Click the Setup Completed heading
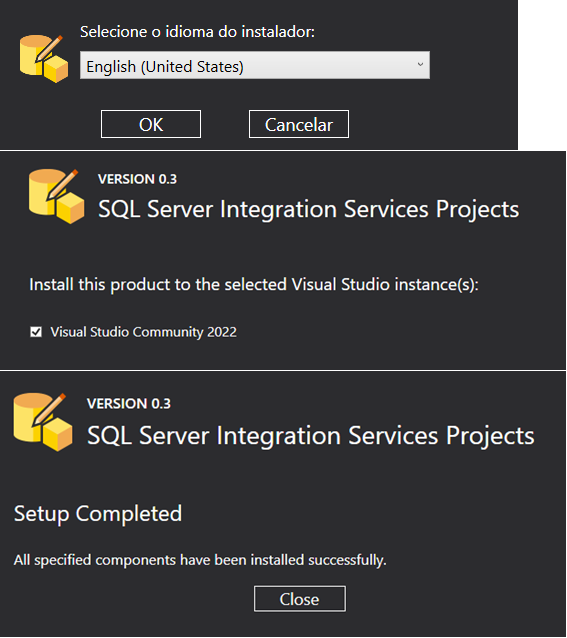Image resolution: width=567 pixels, height=638 pixels. (x=98, y=513)
